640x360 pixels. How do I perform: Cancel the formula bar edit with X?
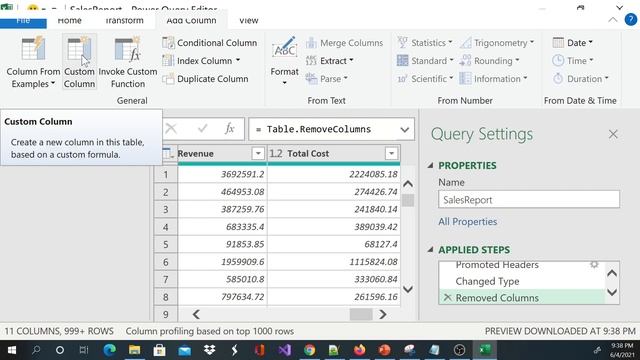coord(171,129)
